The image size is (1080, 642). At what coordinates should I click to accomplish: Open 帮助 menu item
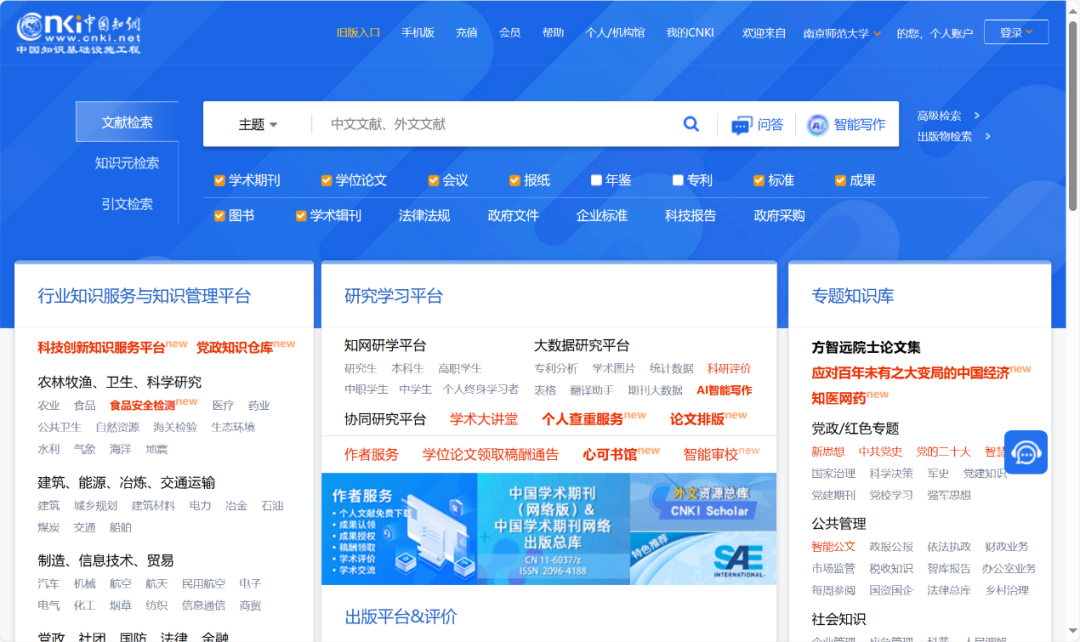pos(553,32)
